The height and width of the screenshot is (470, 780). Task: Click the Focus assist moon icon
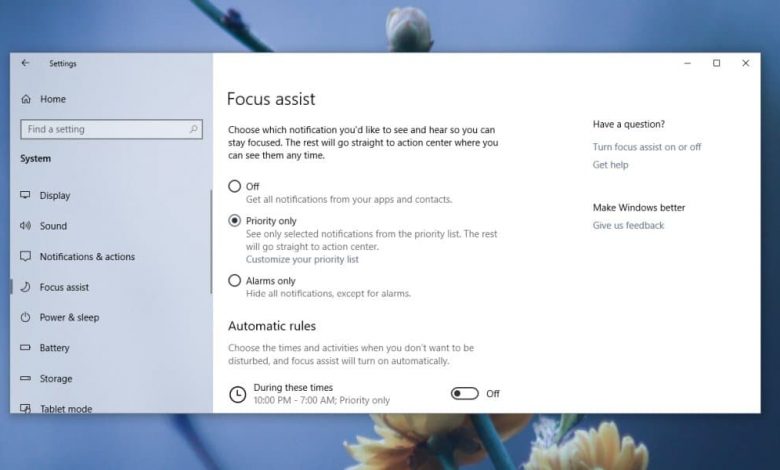[25, 287]
